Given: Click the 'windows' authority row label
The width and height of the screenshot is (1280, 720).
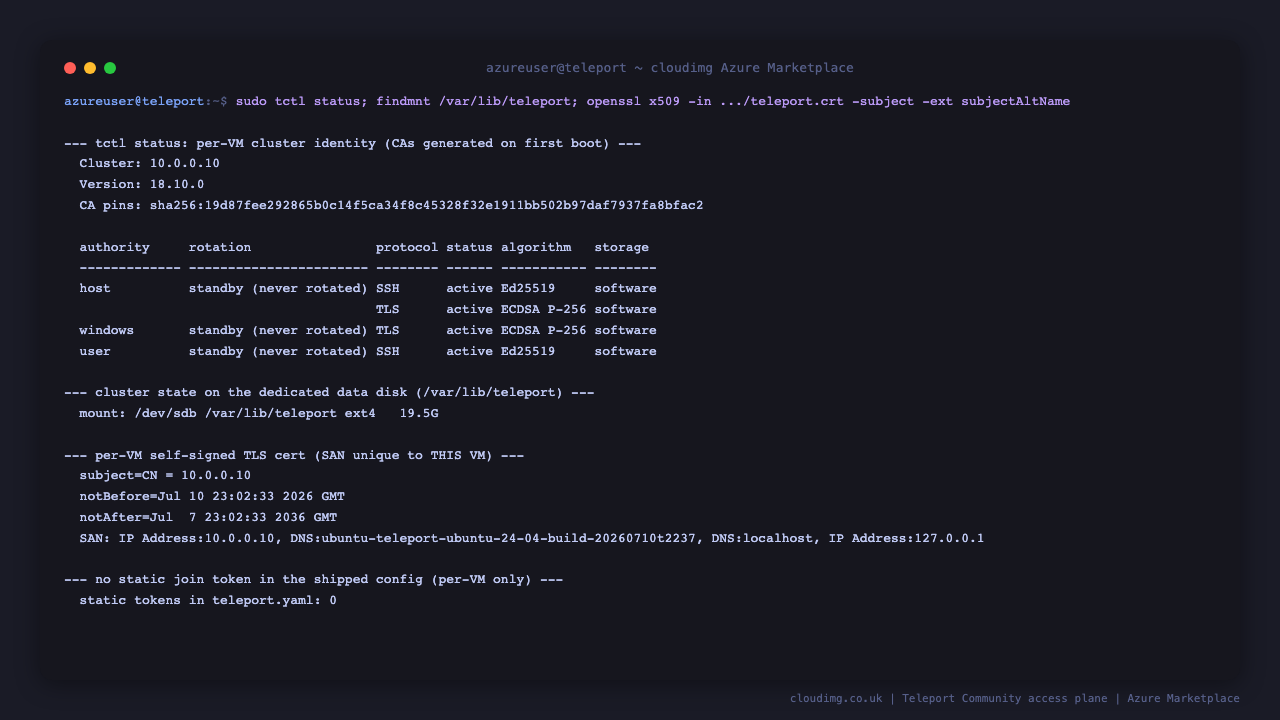Looking at the screenshot, I should click(x=107, y=330).
